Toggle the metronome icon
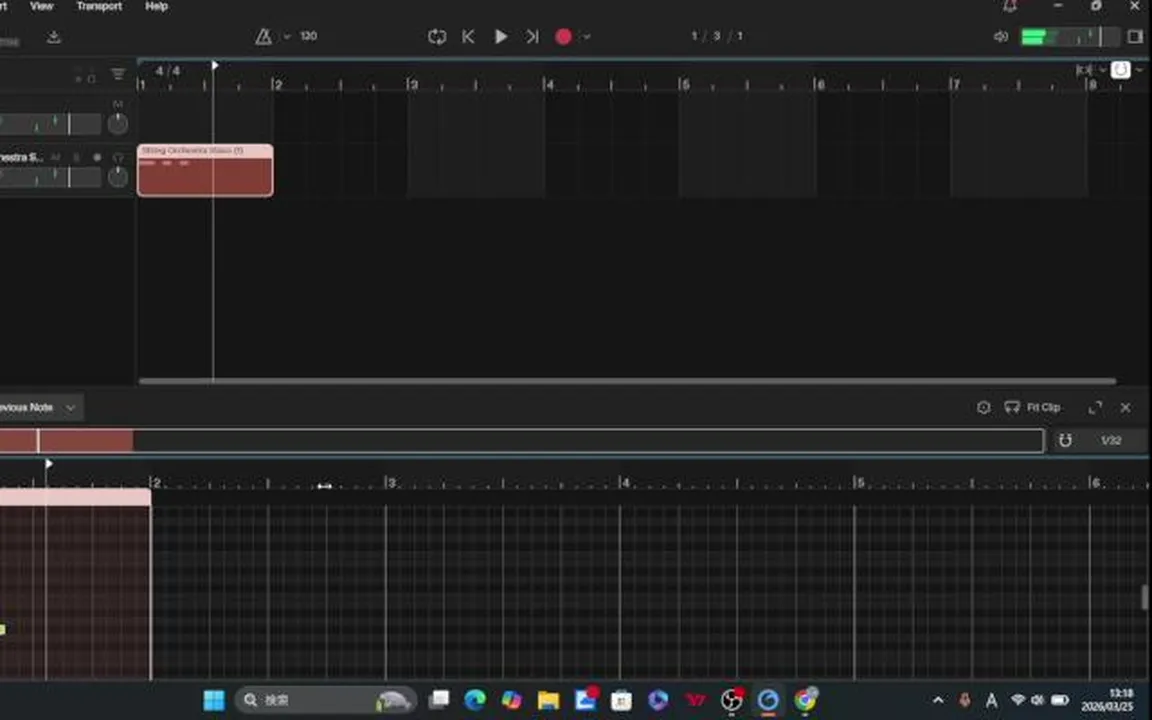The image size is (1152, 720). point(263,36)
